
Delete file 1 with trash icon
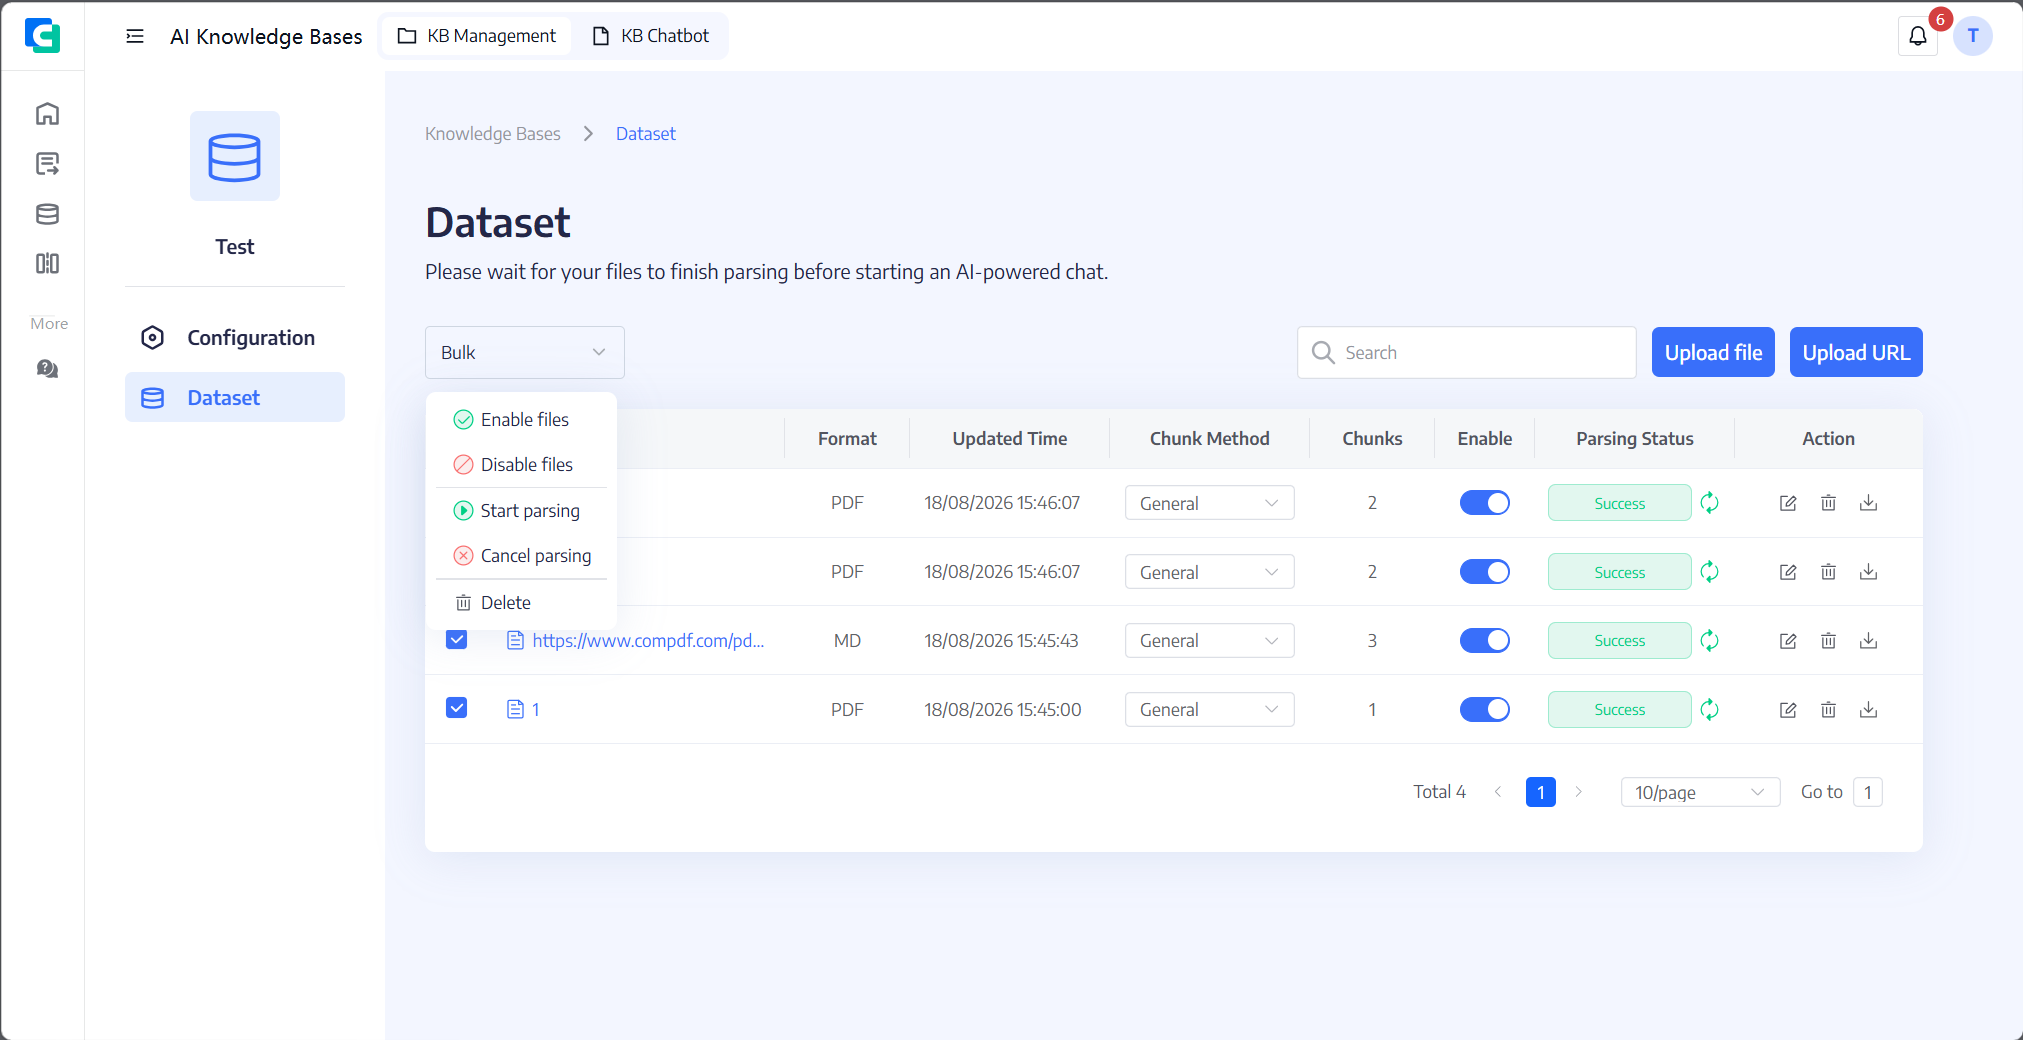(x=1828, y=710)
